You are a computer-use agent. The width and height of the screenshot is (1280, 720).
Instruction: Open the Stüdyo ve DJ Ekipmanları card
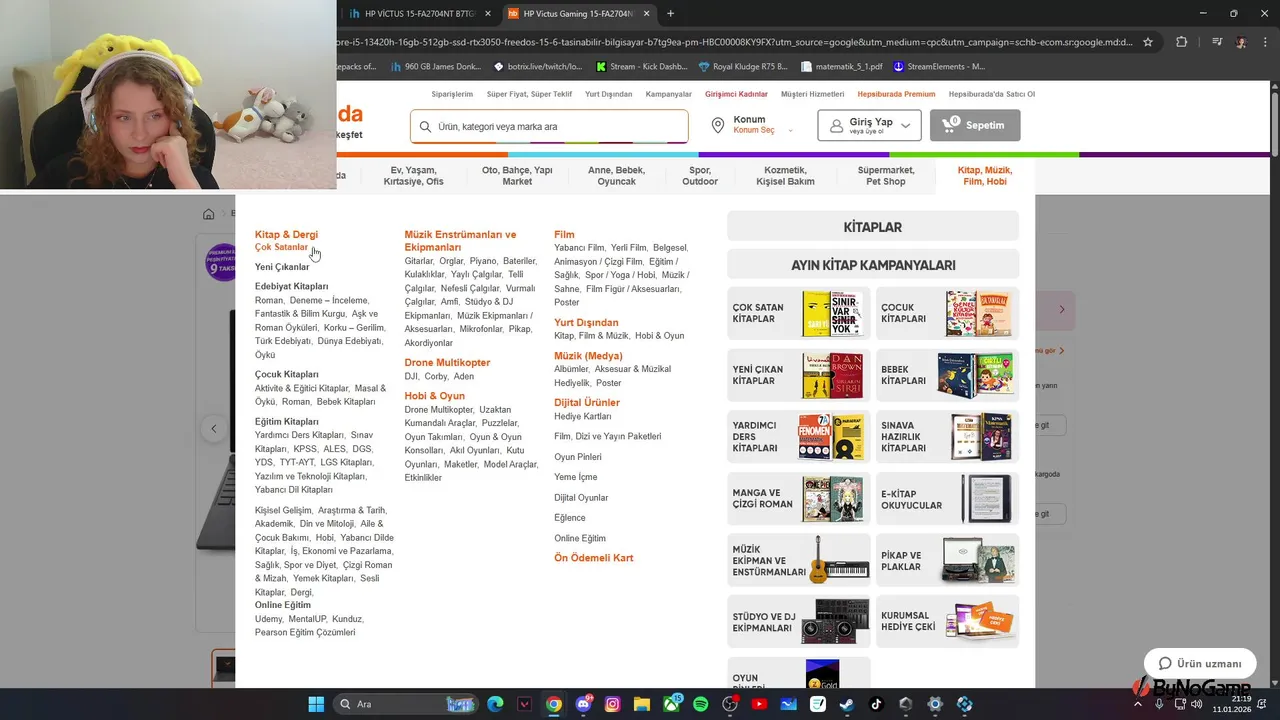pos(798,622)
